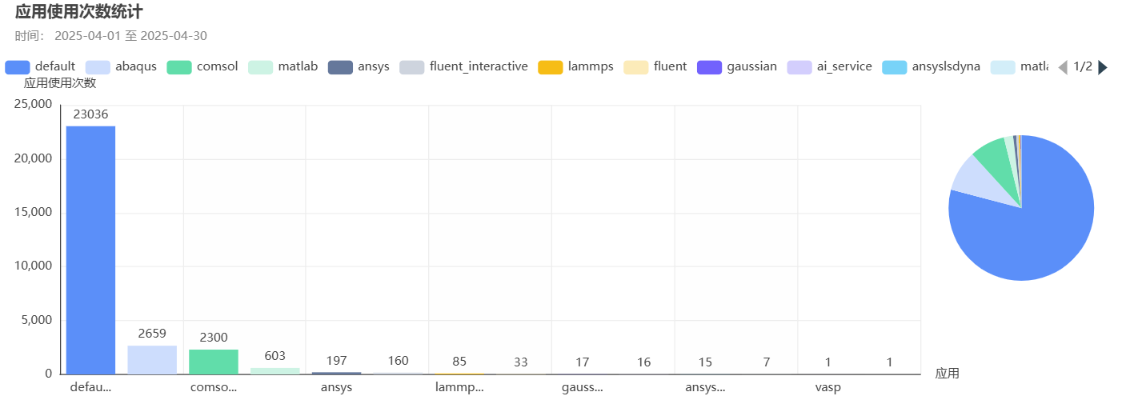Hide the abaqus legend series

tap(120, 67)
